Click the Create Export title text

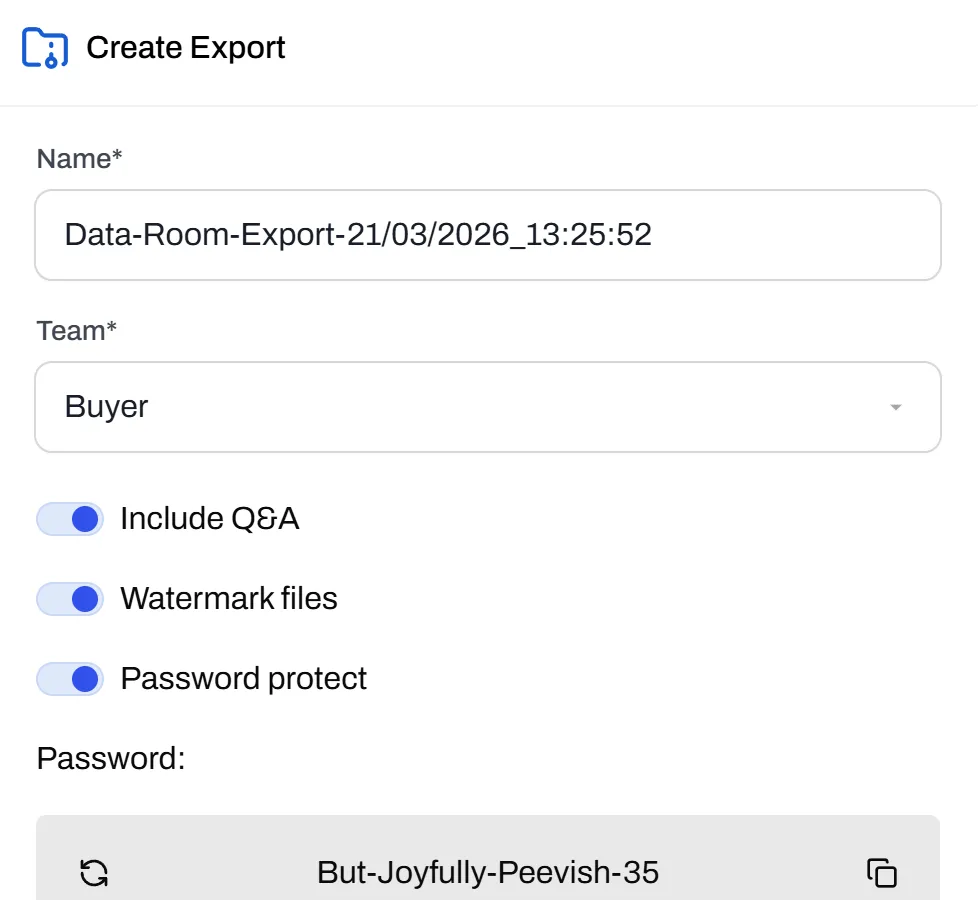point(185,47)
